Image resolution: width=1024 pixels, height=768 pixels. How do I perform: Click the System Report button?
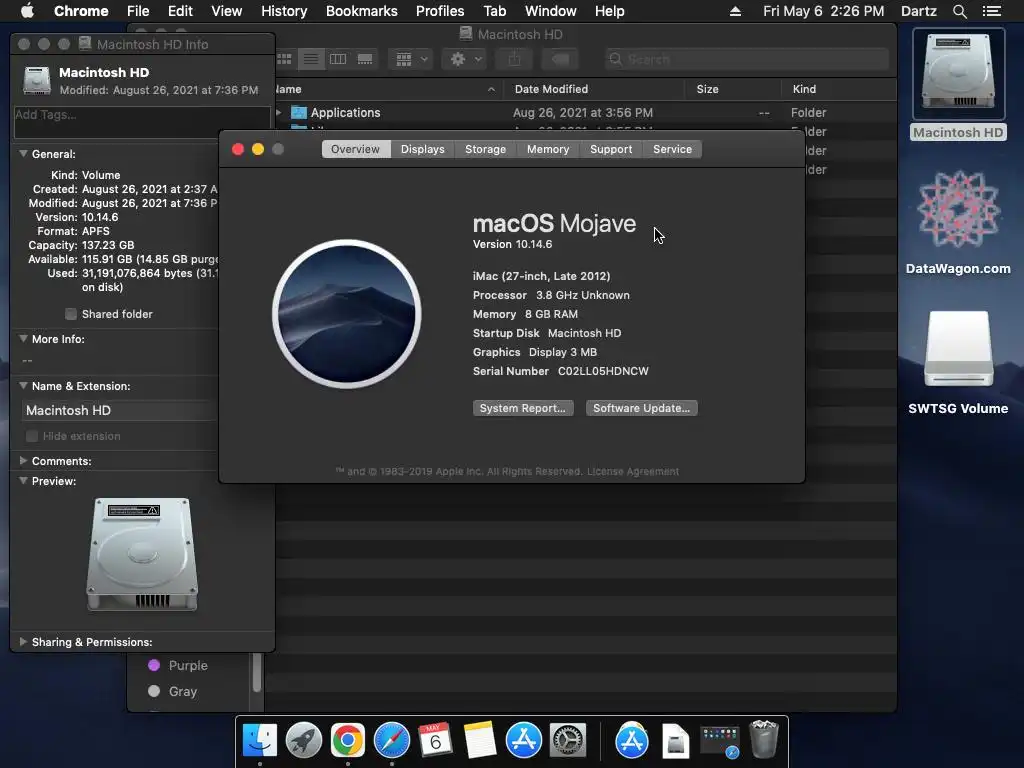click(x=523, y=408)
